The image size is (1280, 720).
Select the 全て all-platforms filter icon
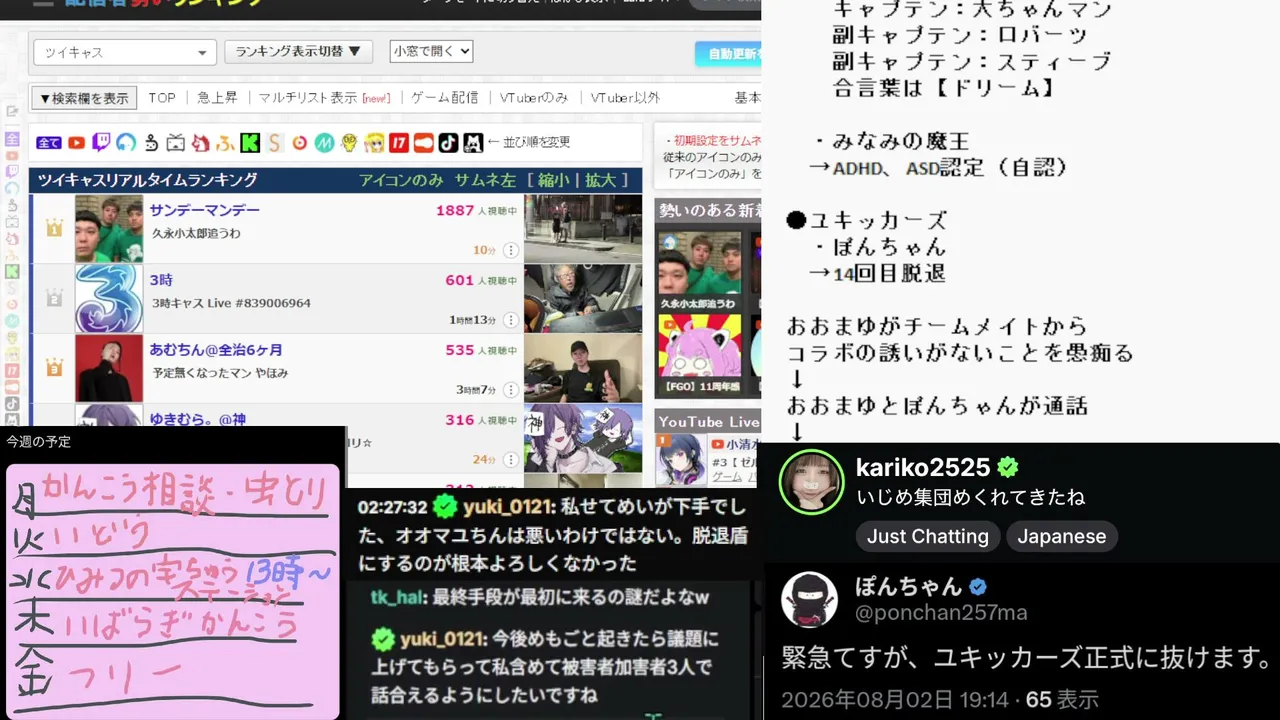(x=49, y=143)
